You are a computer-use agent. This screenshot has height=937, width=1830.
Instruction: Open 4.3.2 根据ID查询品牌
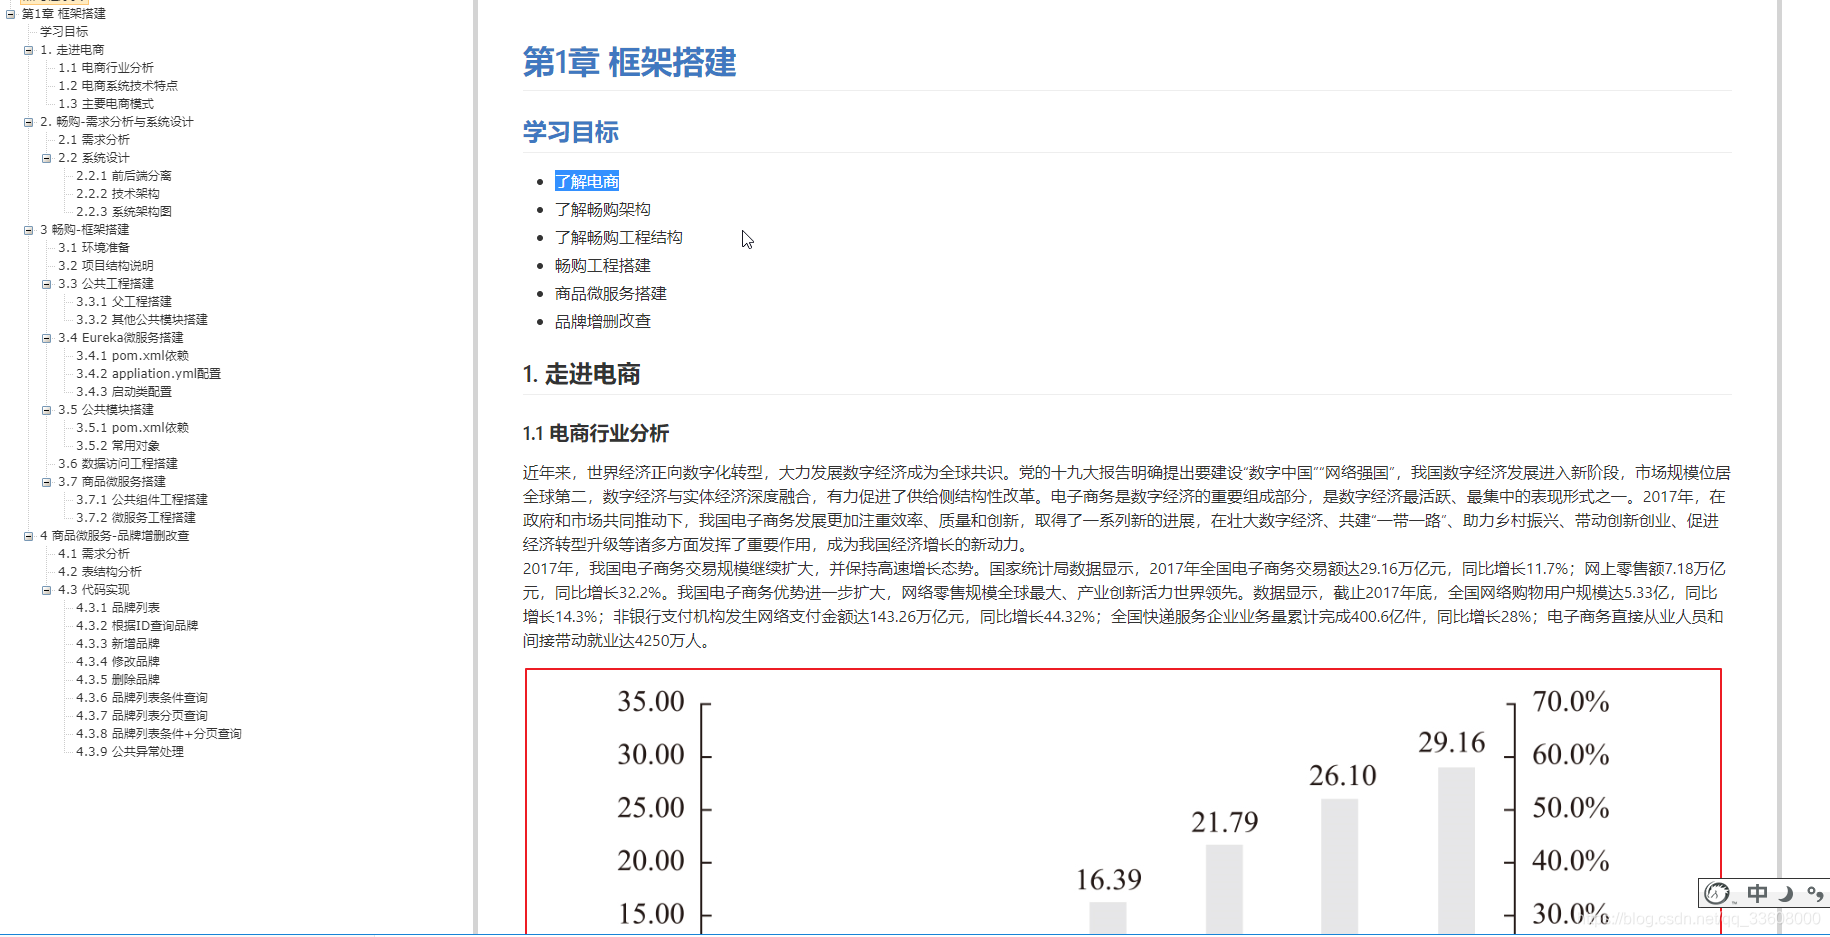137,626
